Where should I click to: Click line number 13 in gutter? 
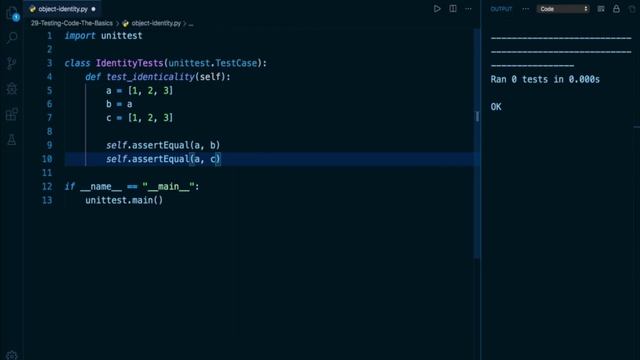click(x=47, y=200)
